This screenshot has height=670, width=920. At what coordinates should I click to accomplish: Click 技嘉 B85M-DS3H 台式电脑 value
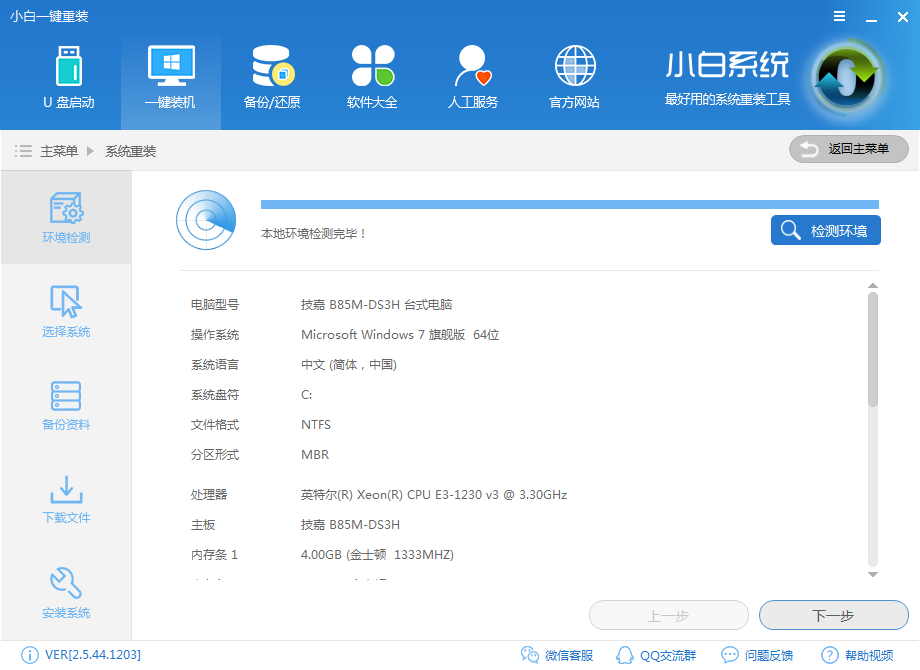(x=377, y=304)
